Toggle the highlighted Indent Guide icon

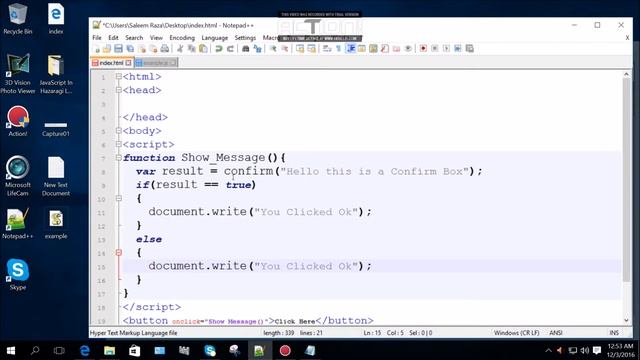coord(350,49)
